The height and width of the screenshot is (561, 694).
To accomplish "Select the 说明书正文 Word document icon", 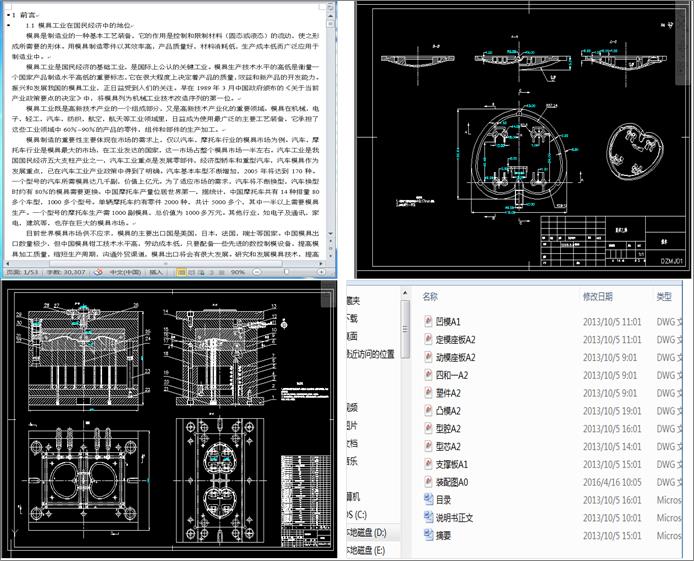I will coord(428,517).
